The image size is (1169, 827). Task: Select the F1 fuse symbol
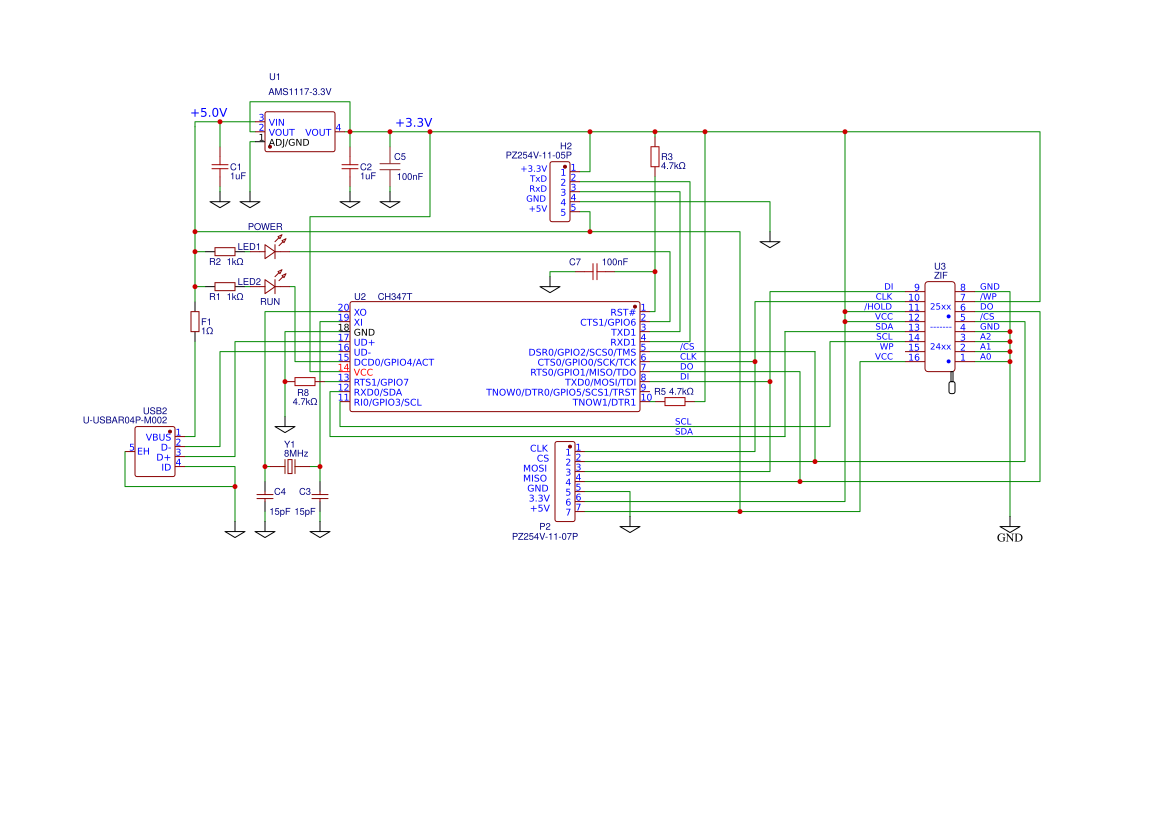[195, 321]
